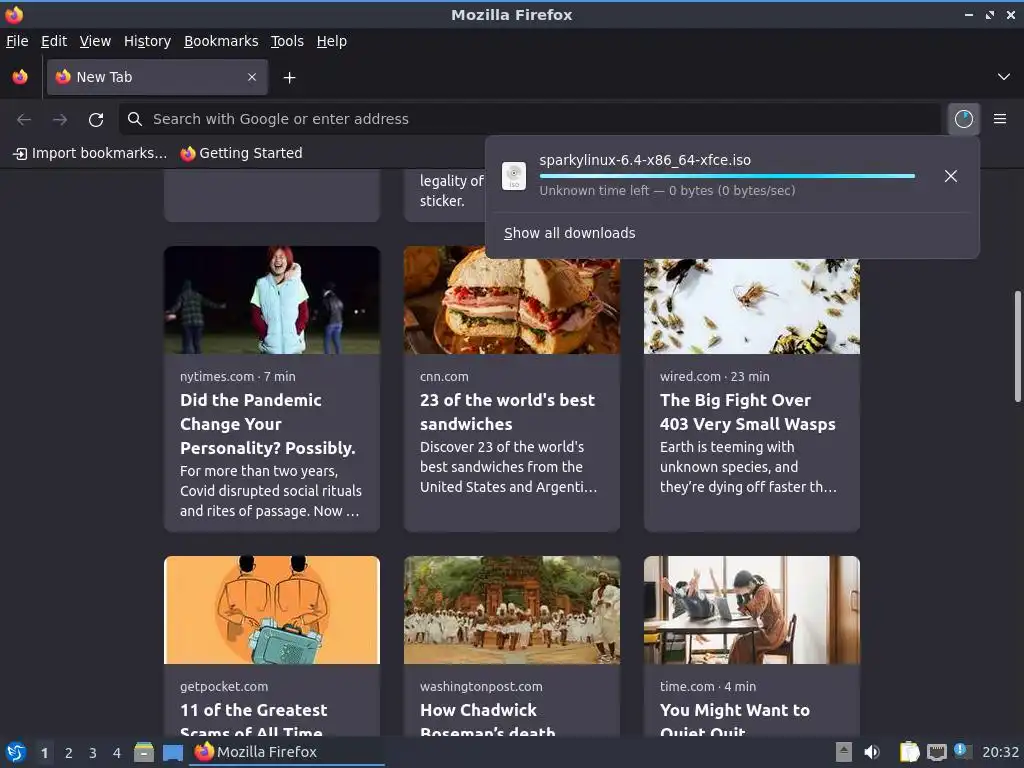Open the pandemic personality article thumbnail
This screenshot has width=1024, height=768.
click(x=272, y=300)
